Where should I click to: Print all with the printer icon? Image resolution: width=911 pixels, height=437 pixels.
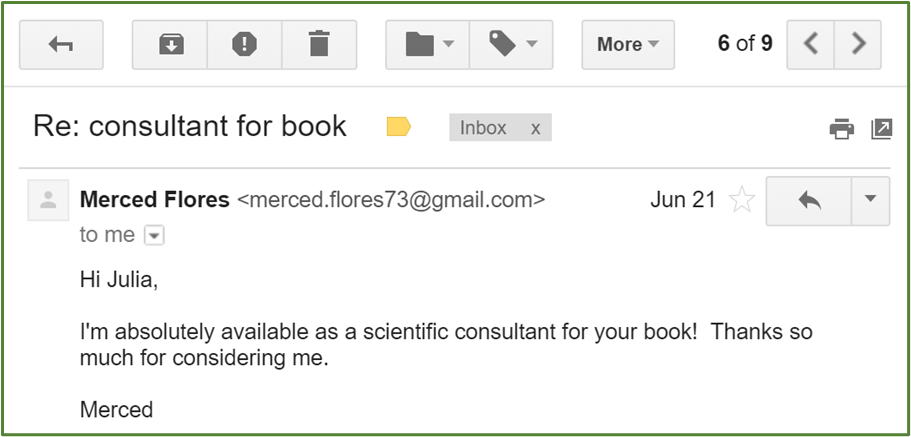tap(842, 128)
